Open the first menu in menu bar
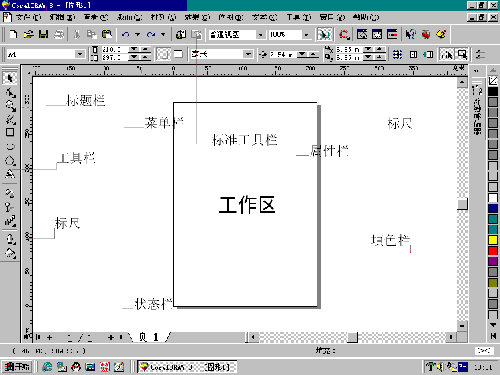Image resolution: width=500 pixels, height=375 pixels. pos(28,17)
